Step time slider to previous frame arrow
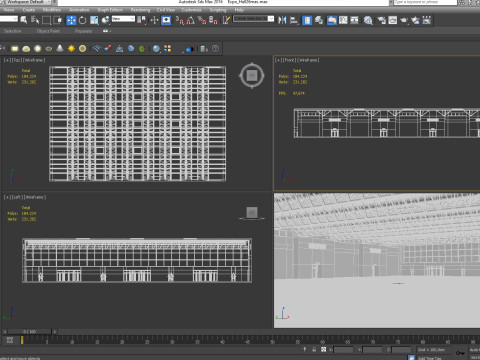 point(5,332)
